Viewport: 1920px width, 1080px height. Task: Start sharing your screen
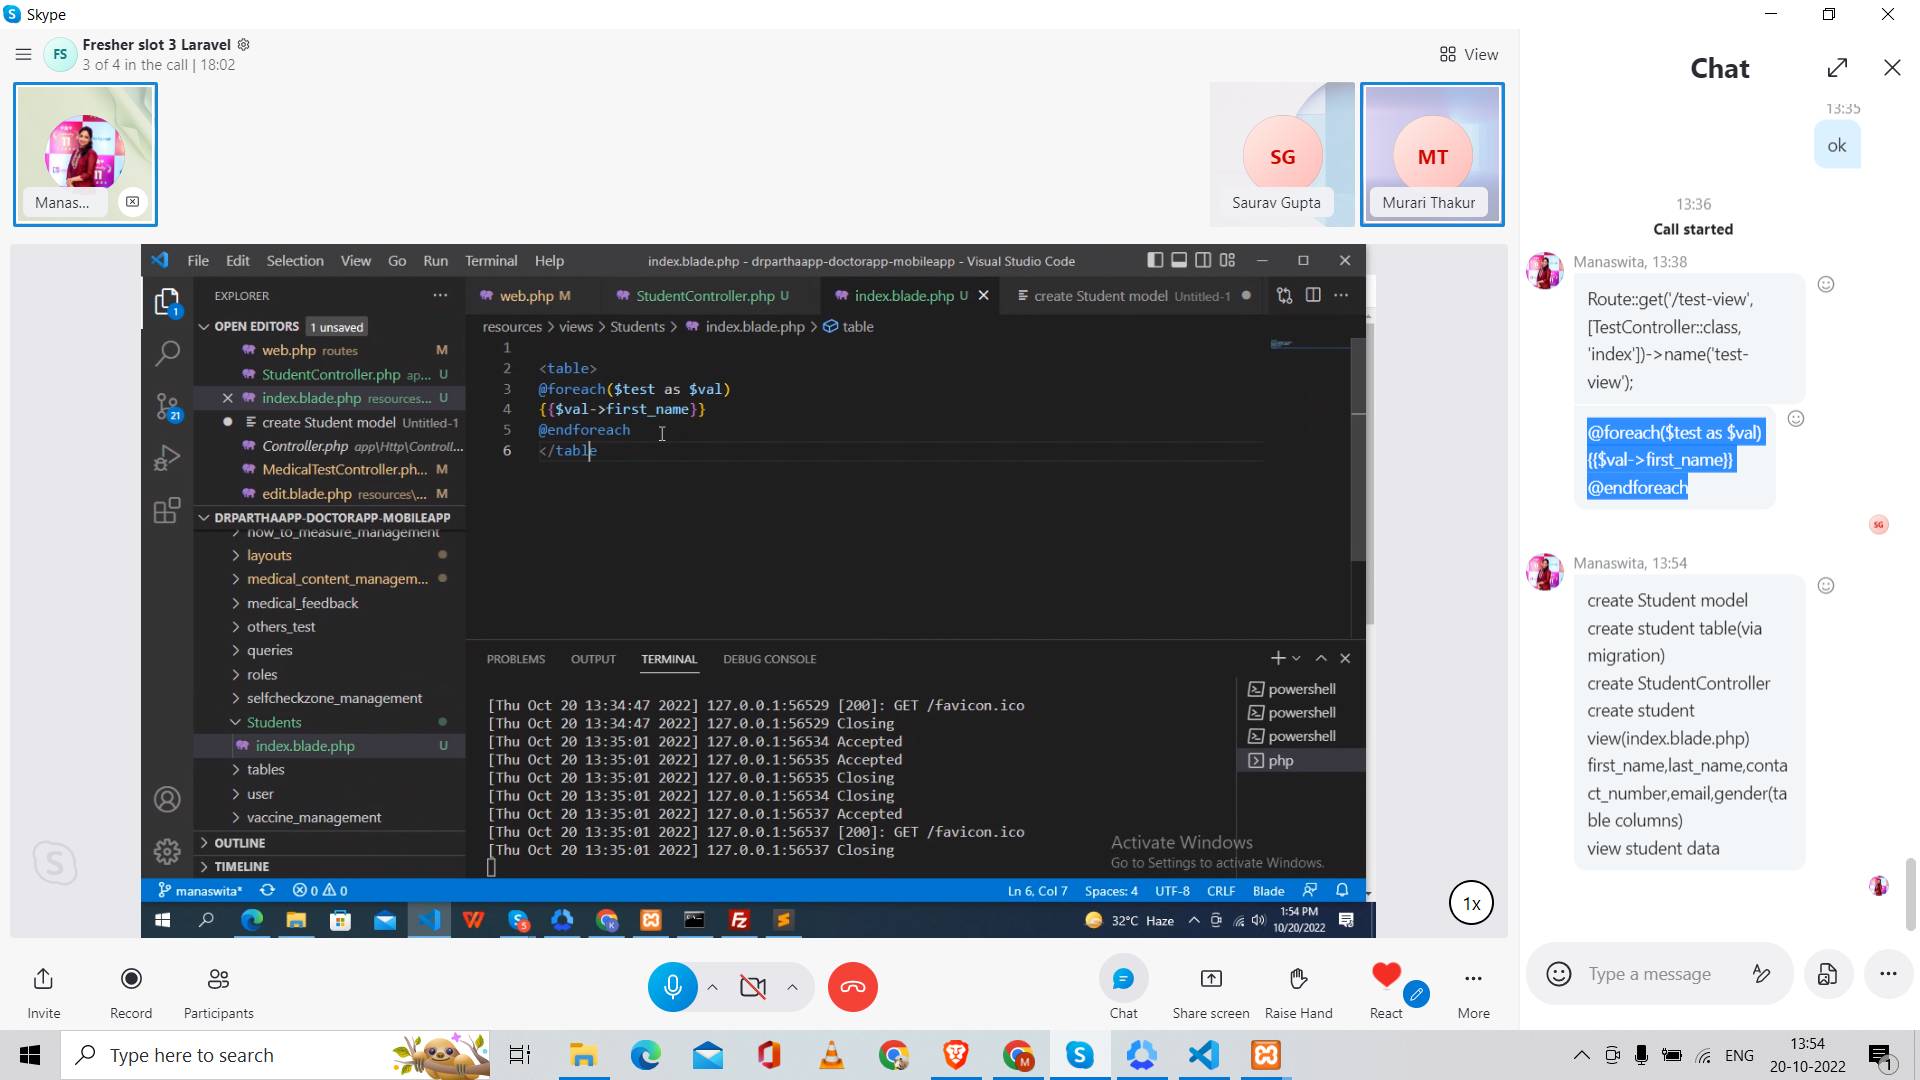1211,988
